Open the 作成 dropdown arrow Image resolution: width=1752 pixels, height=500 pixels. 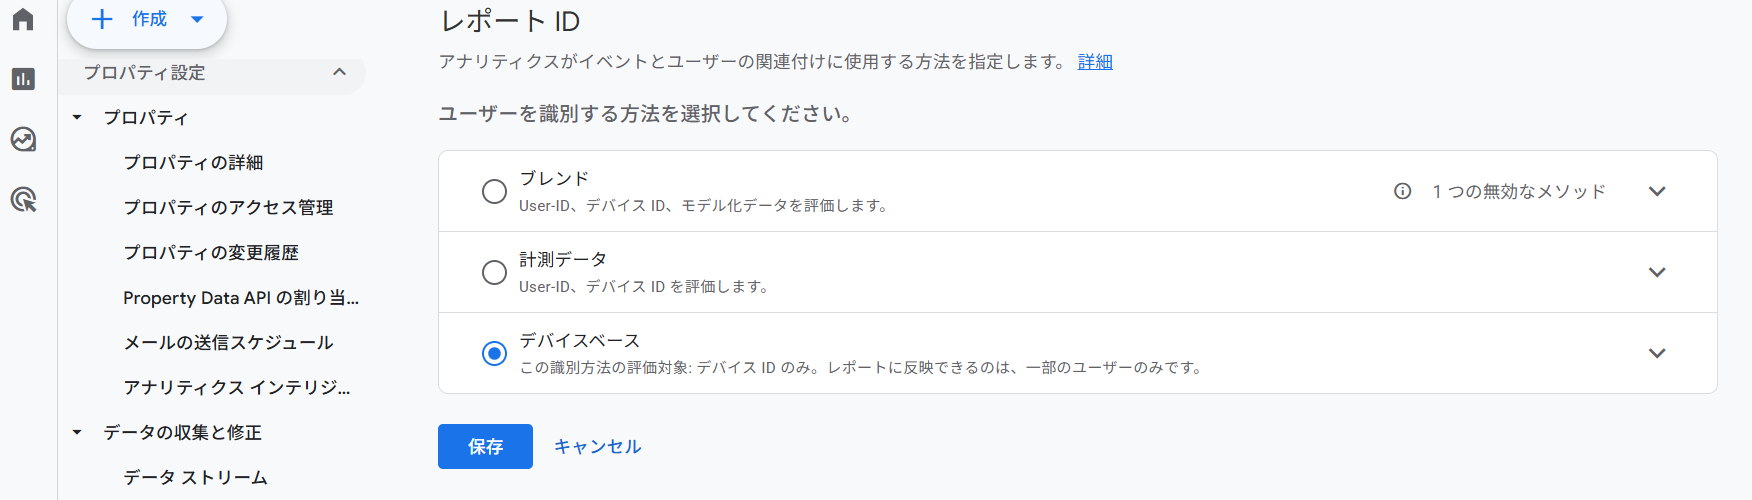[197, 19]
